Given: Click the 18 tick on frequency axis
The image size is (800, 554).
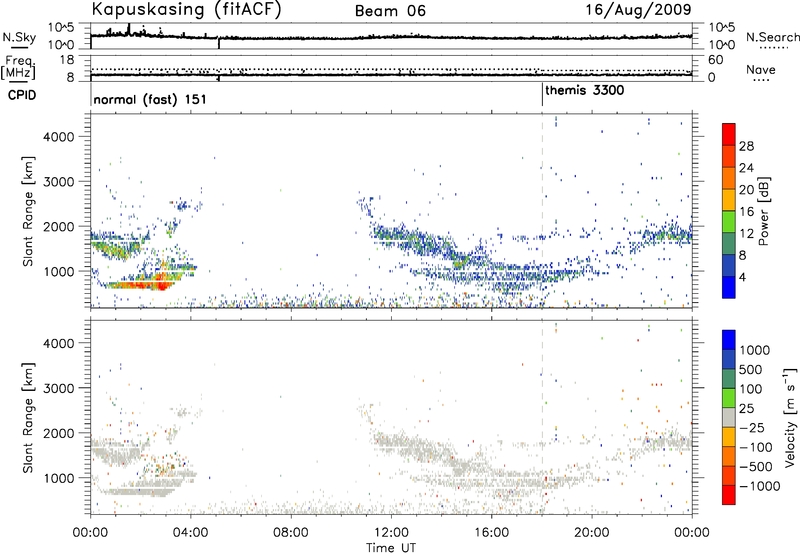Looking at the screenshot, I should pos(66,60).
